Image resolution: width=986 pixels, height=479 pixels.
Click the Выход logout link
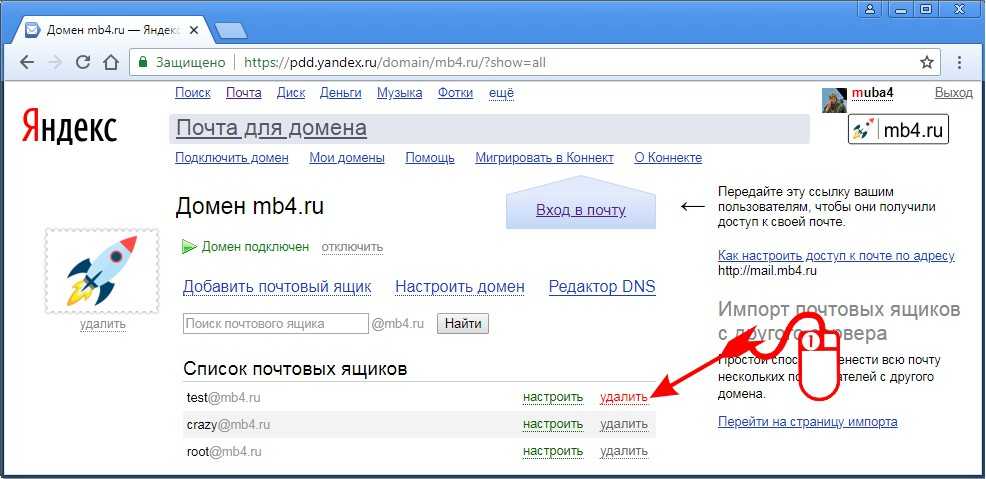click(x=953, y=93)
